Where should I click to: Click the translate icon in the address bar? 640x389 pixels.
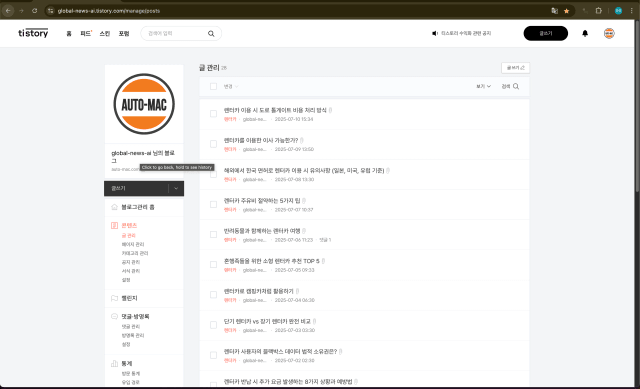[x=554, y=11]
